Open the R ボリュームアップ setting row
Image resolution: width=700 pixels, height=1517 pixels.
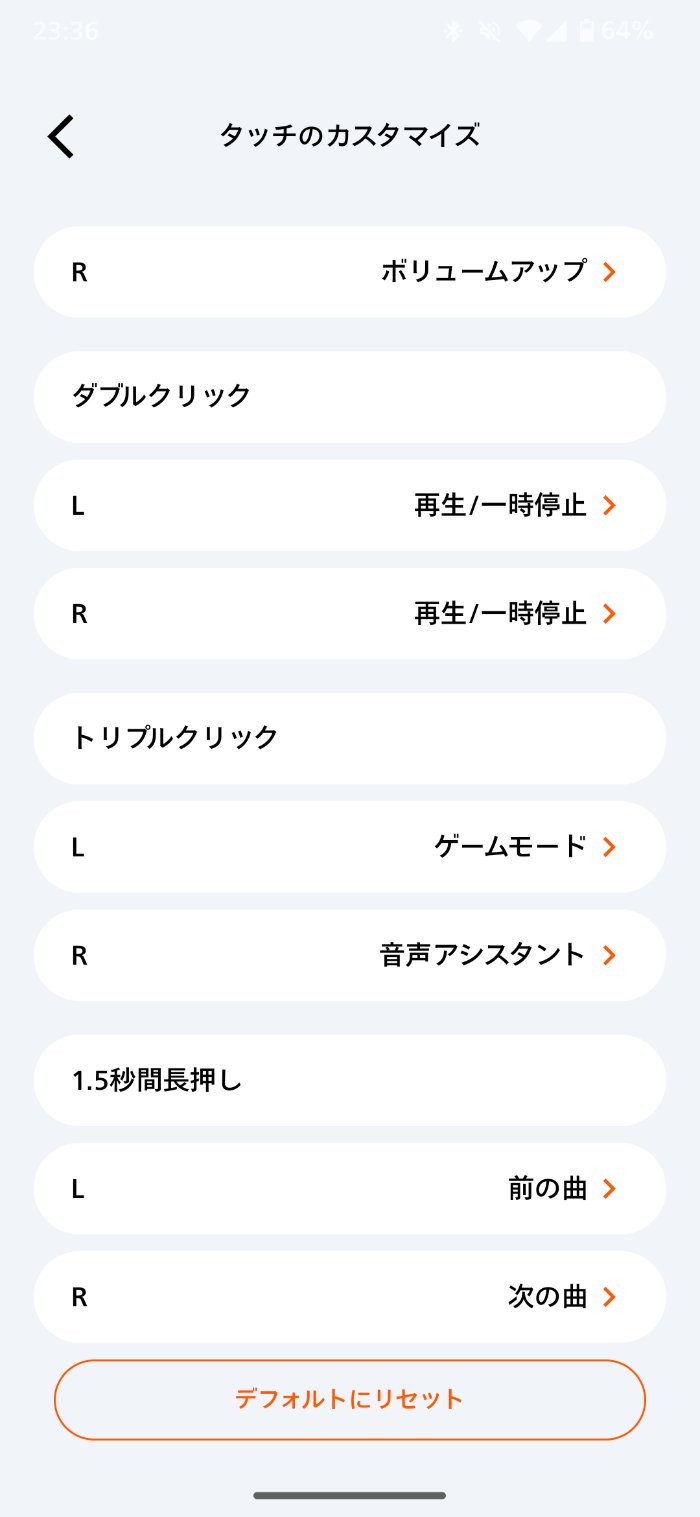pos(350,272)
